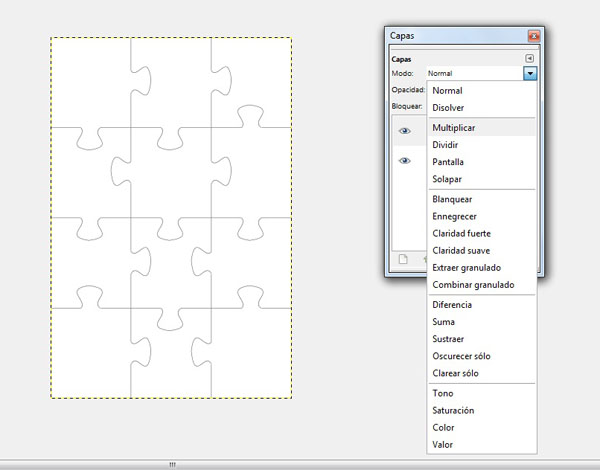Select Claridad suave mode
This screenshot has width=600, height=470.
click(x=482, y=251)
